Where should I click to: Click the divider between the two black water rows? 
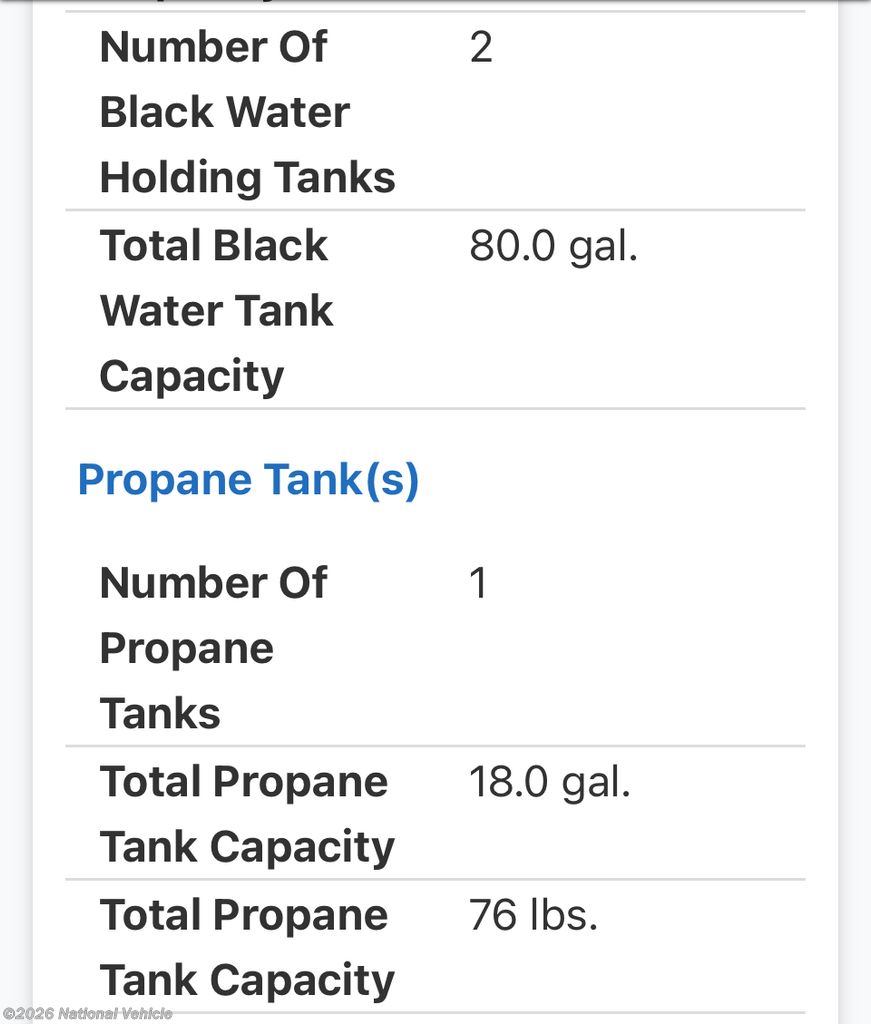point(435,210)
